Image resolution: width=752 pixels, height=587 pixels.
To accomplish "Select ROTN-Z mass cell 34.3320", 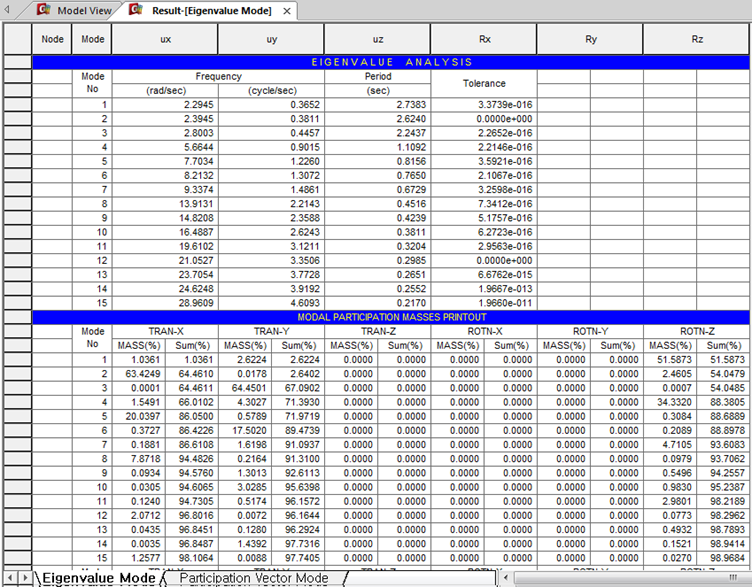I will (670, 402).
